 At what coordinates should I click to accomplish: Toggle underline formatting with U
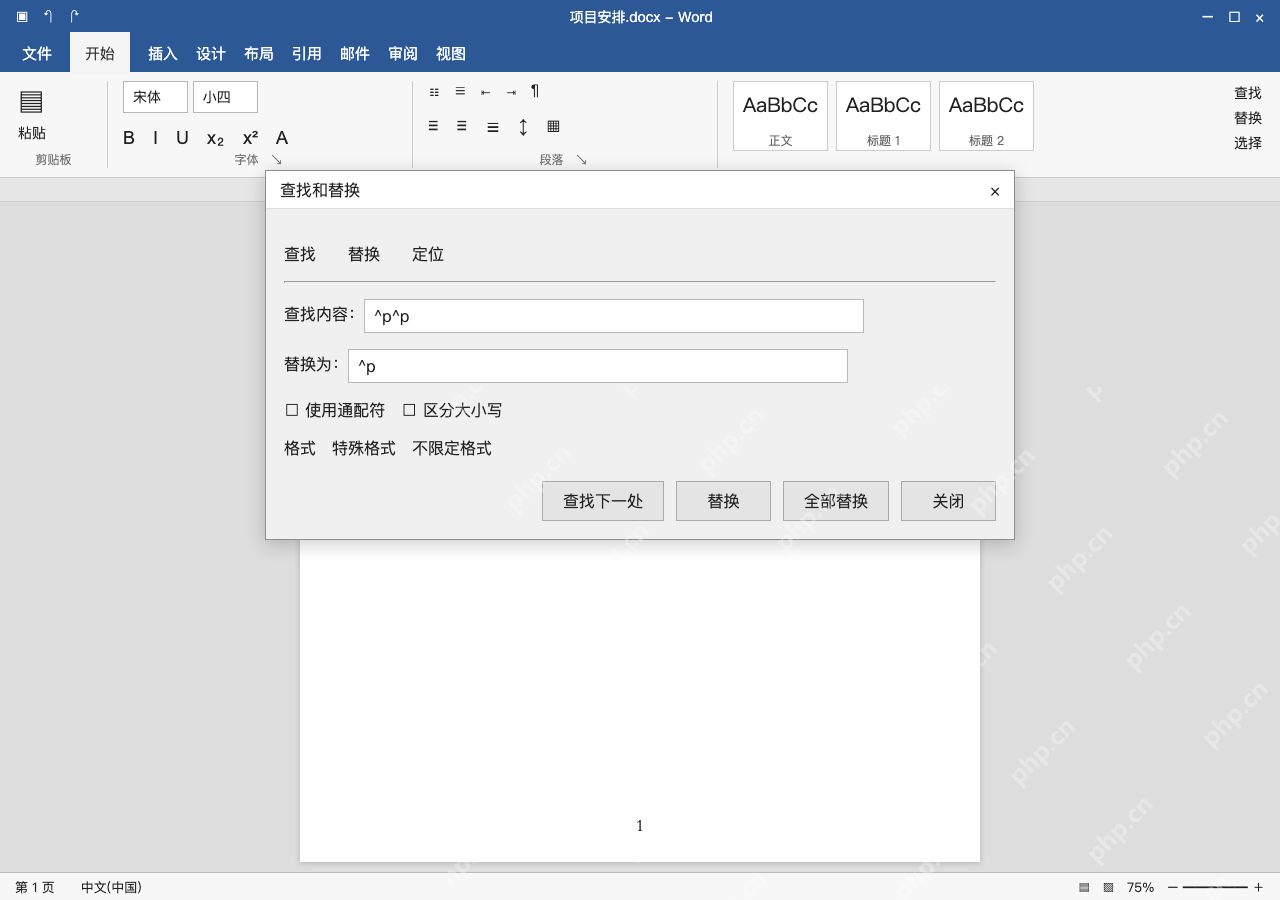coord(182,138)
